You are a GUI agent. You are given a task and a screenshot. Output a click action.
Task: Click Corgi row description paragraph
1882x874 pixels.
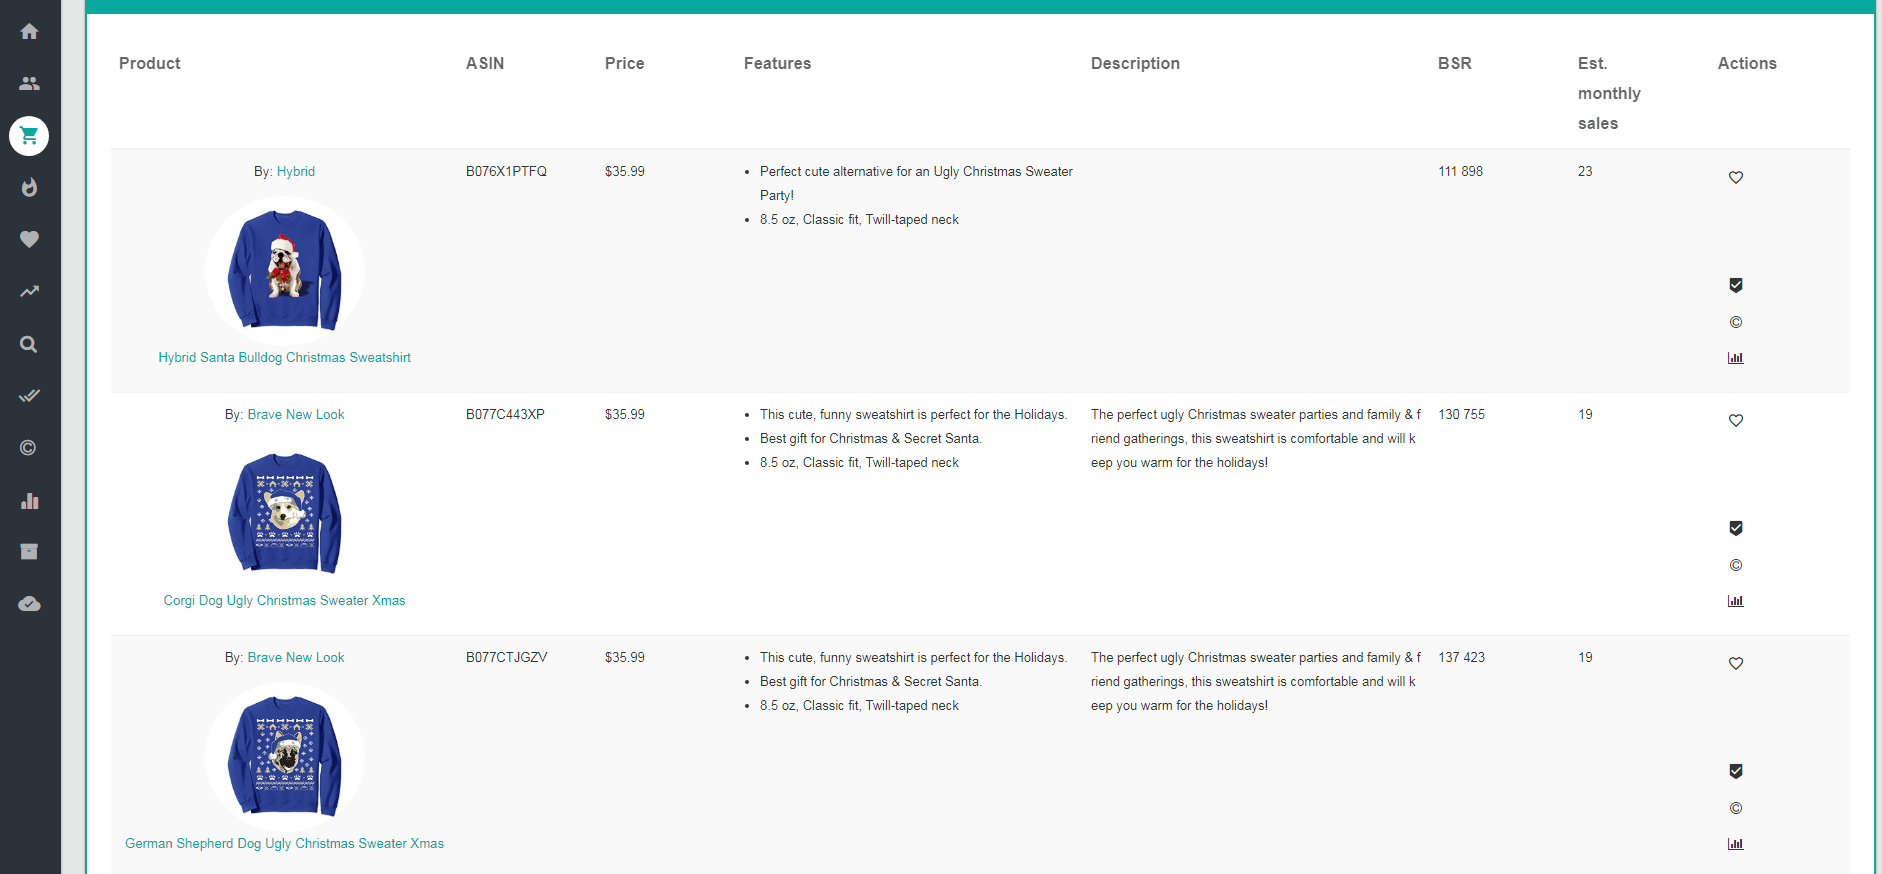pos(1256,438)
